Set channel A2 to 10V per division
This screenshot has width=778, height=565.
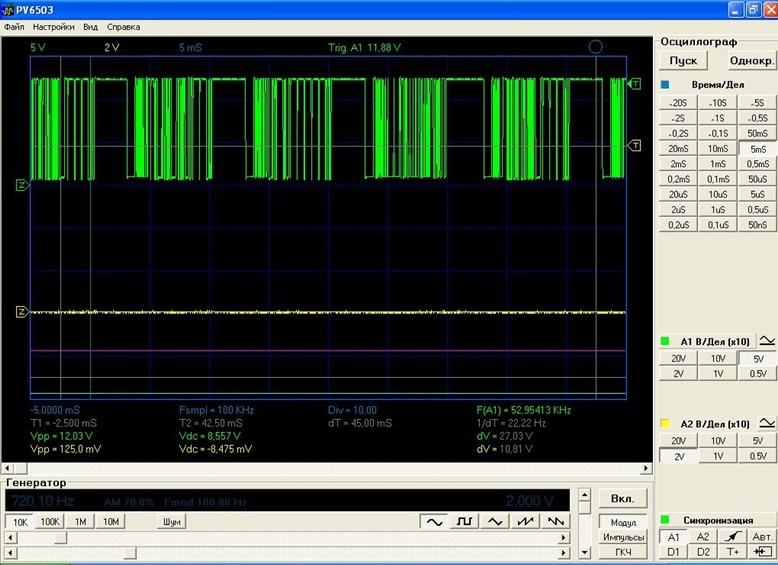click(718, 440)
